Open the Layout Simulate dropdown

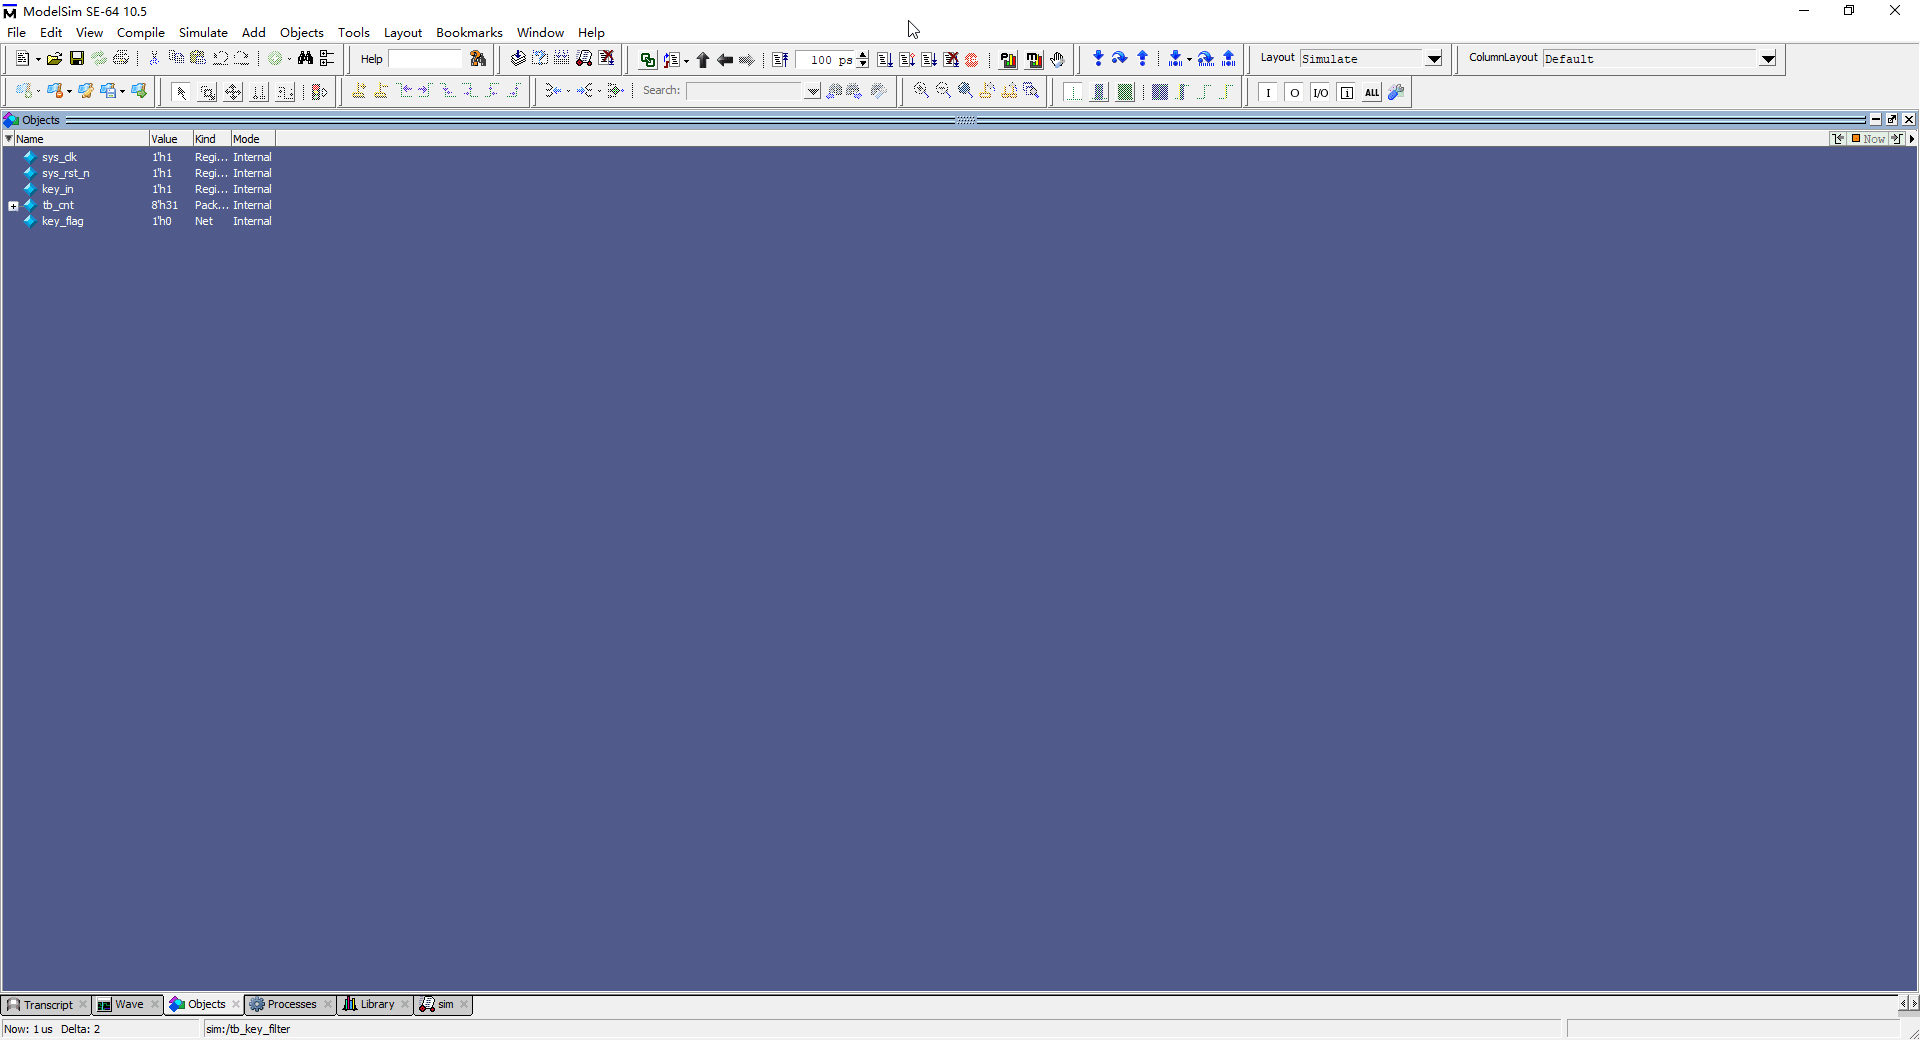1433,59
